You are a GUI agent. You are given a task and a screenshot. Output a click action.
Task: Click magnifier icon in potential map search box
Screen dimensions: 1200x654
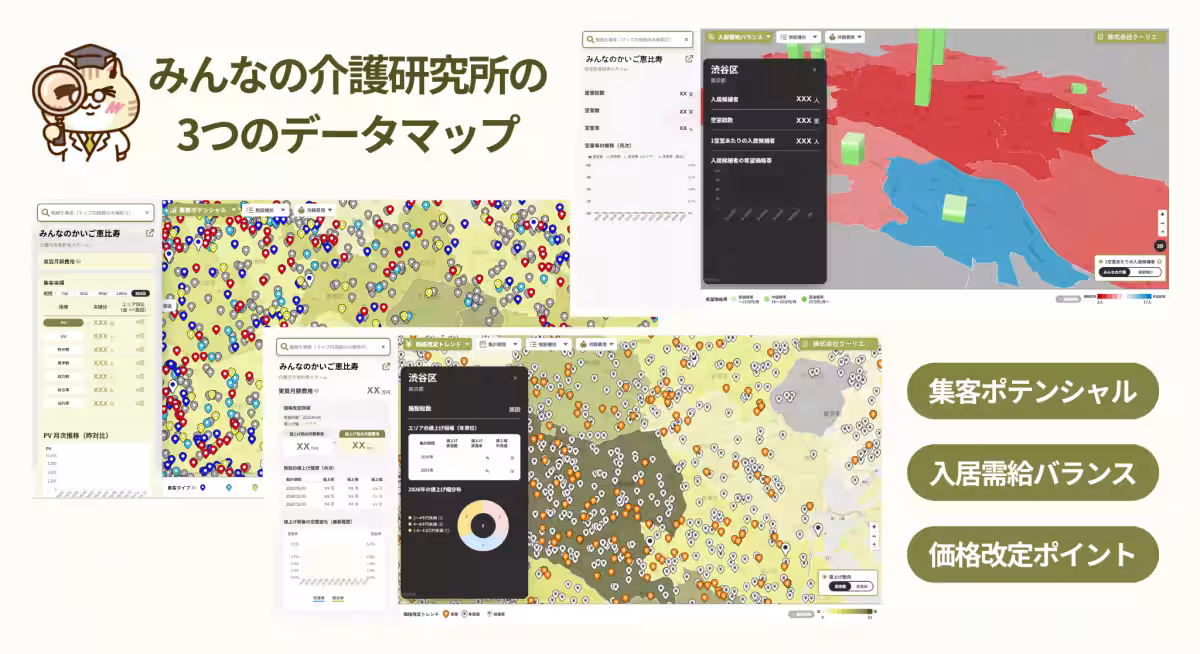pyautogui.click(x=44, y=212)
